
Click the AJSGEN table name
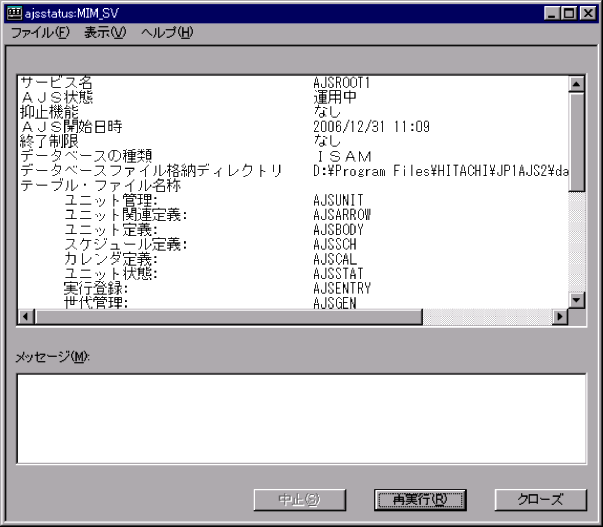tap(335, 302)
